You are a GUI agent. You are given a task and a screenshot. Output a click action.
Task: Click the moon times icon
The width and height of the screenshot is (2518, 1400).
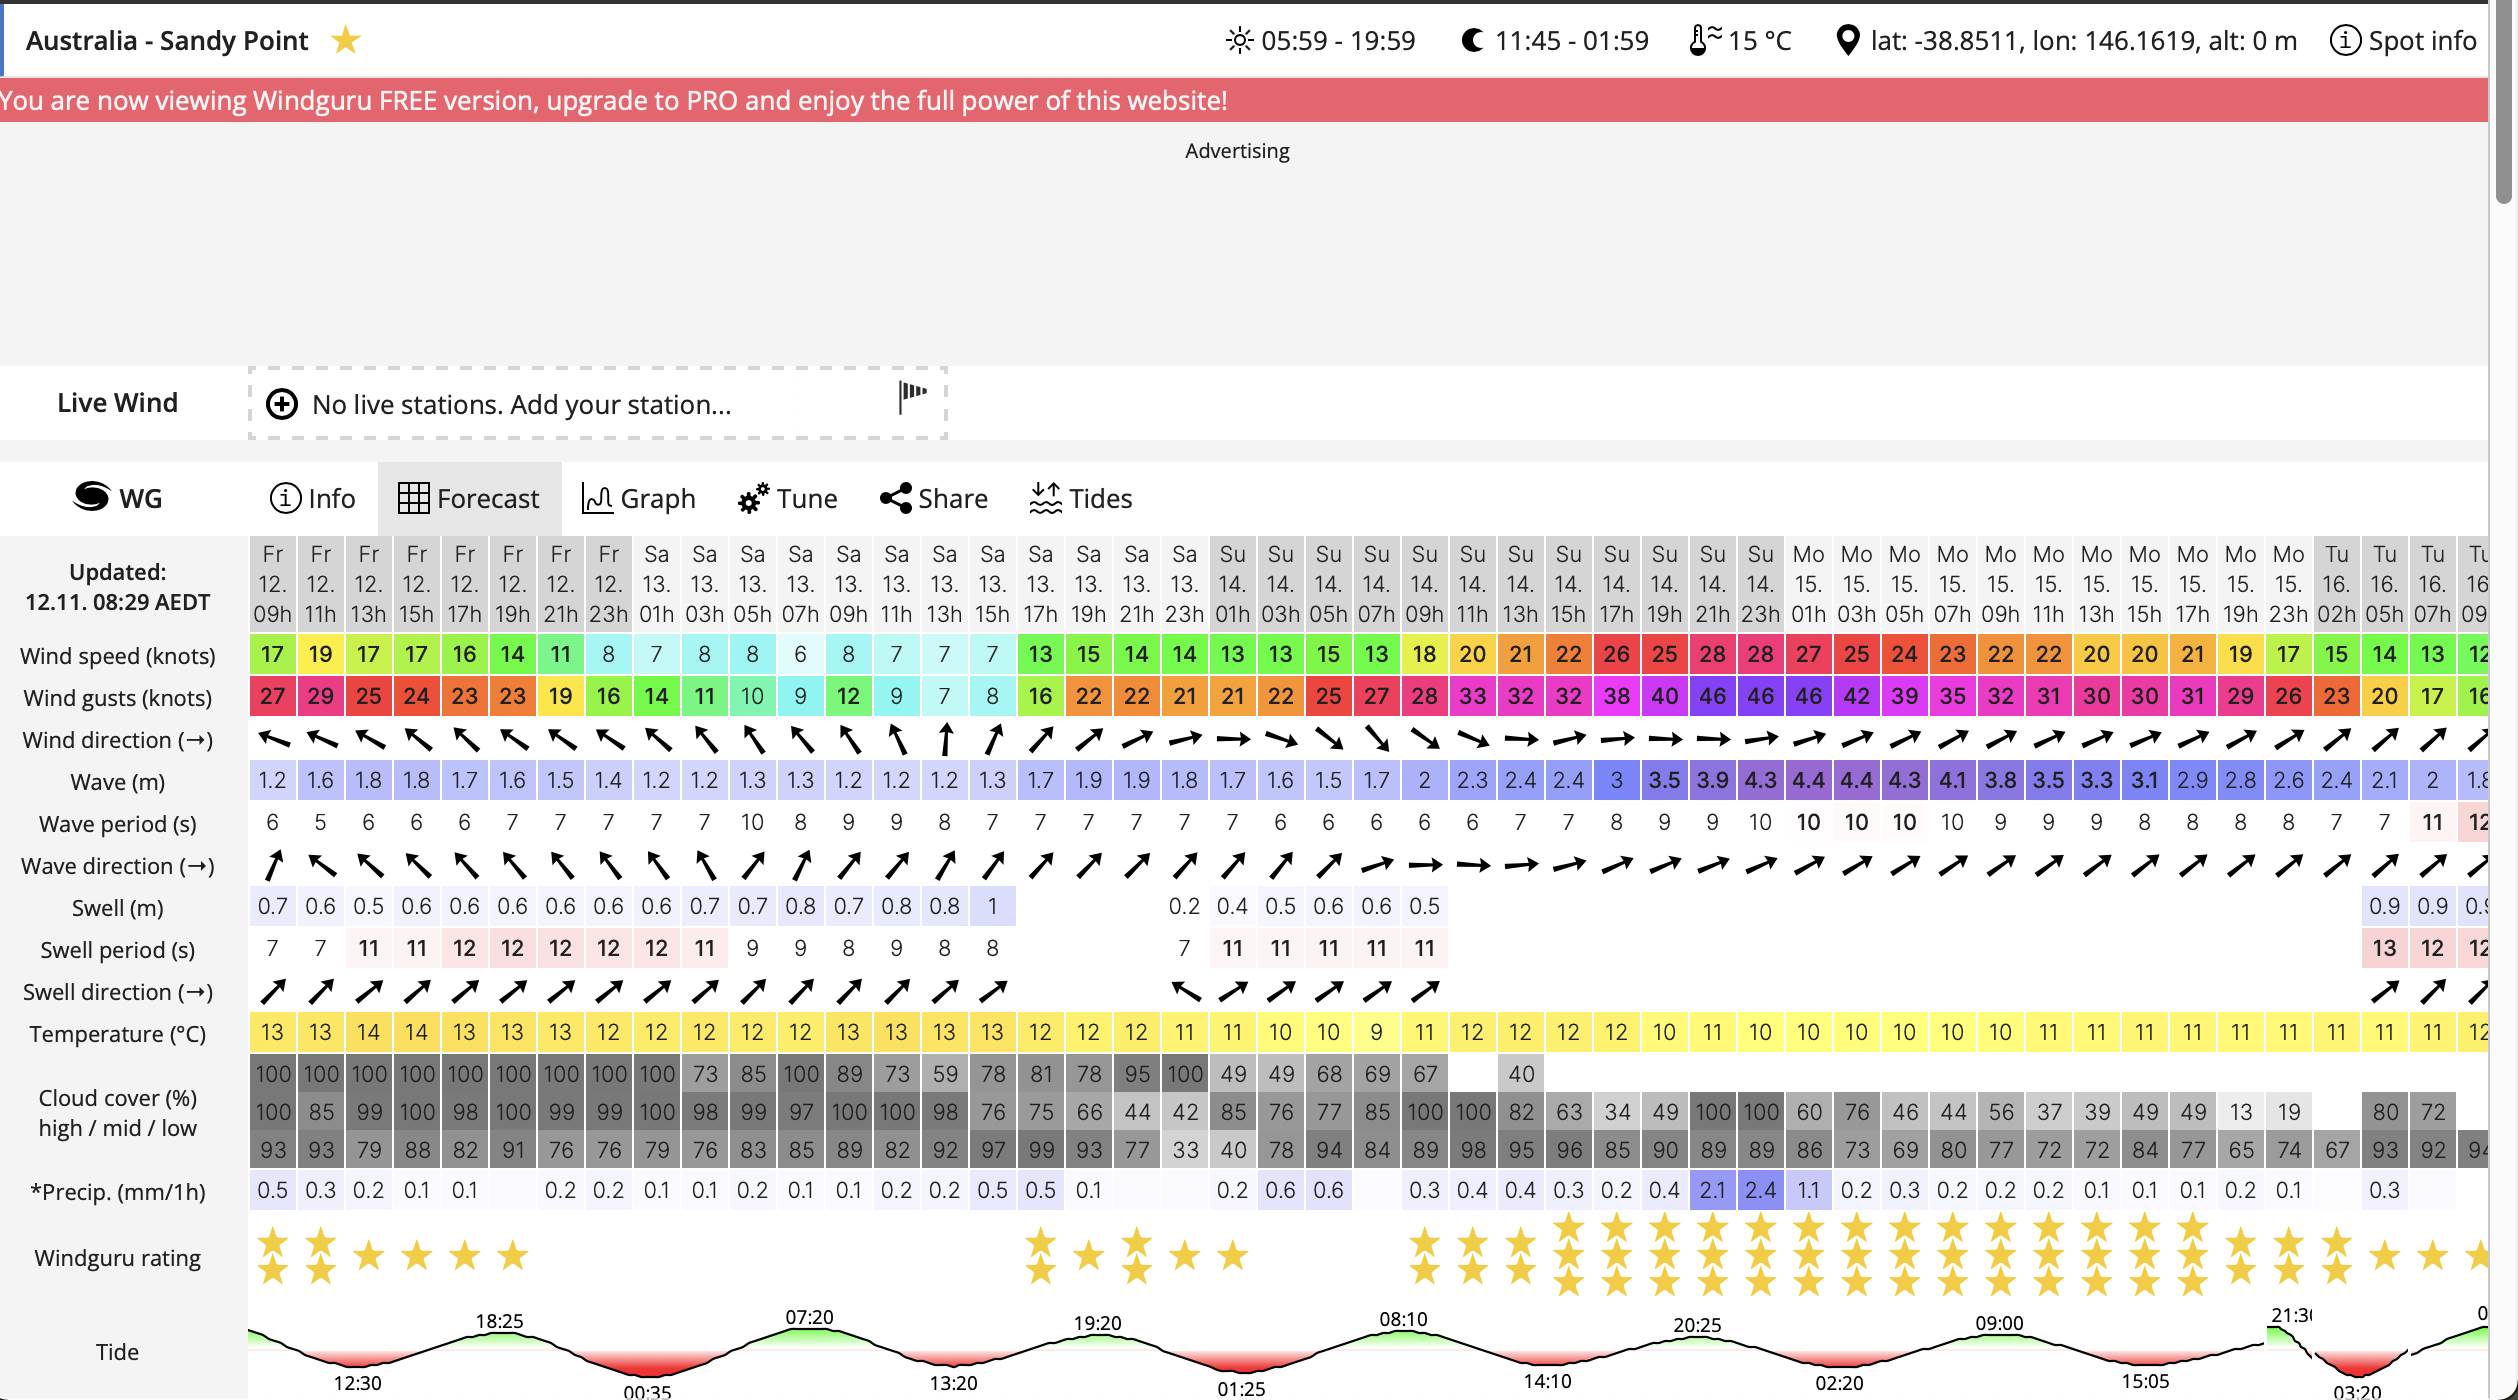[x=1471, y=40]
